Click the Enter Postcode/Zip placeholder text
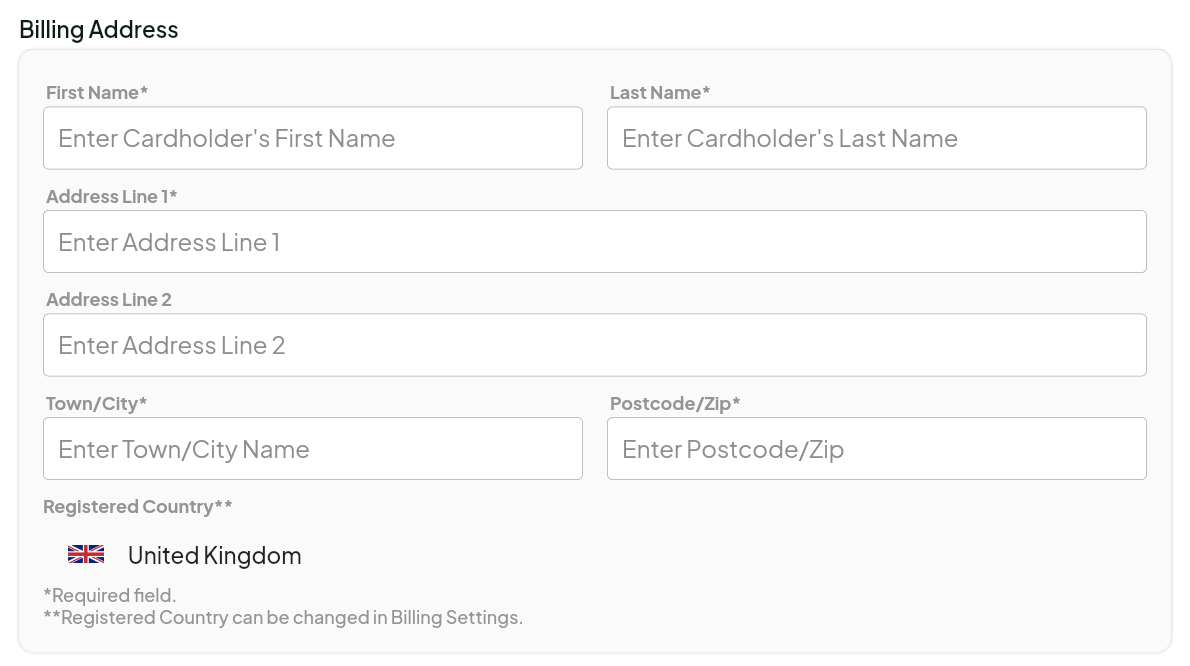1190x666 pixels. click(x=733, y=449)
